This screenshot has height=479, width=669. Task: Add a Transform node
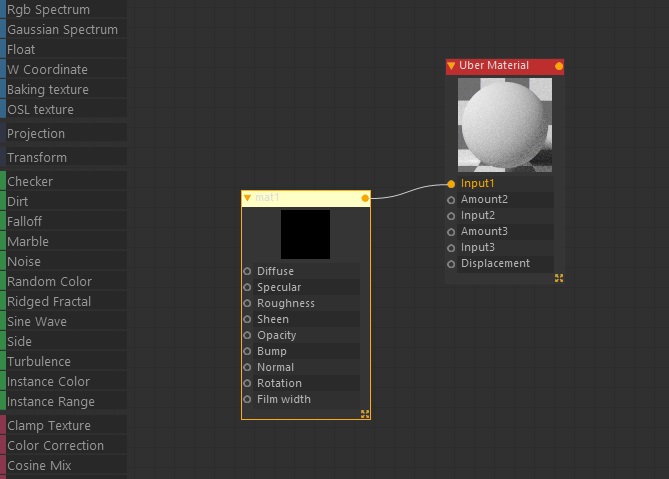[x=64, y=157]
